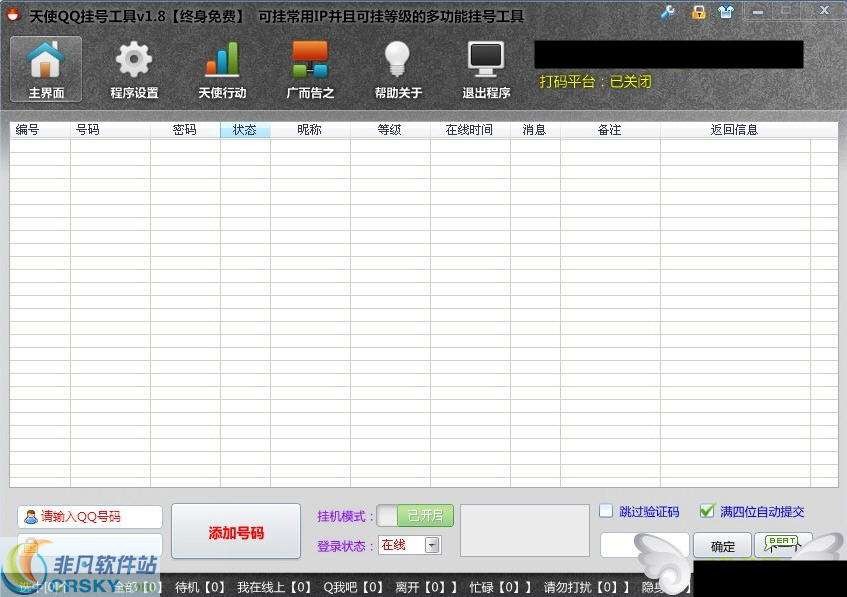Image resolution: width=847 pixels, height=597 pixels.
Task: Expand the 登录状态 在线 dropdown
Action: 432,545
